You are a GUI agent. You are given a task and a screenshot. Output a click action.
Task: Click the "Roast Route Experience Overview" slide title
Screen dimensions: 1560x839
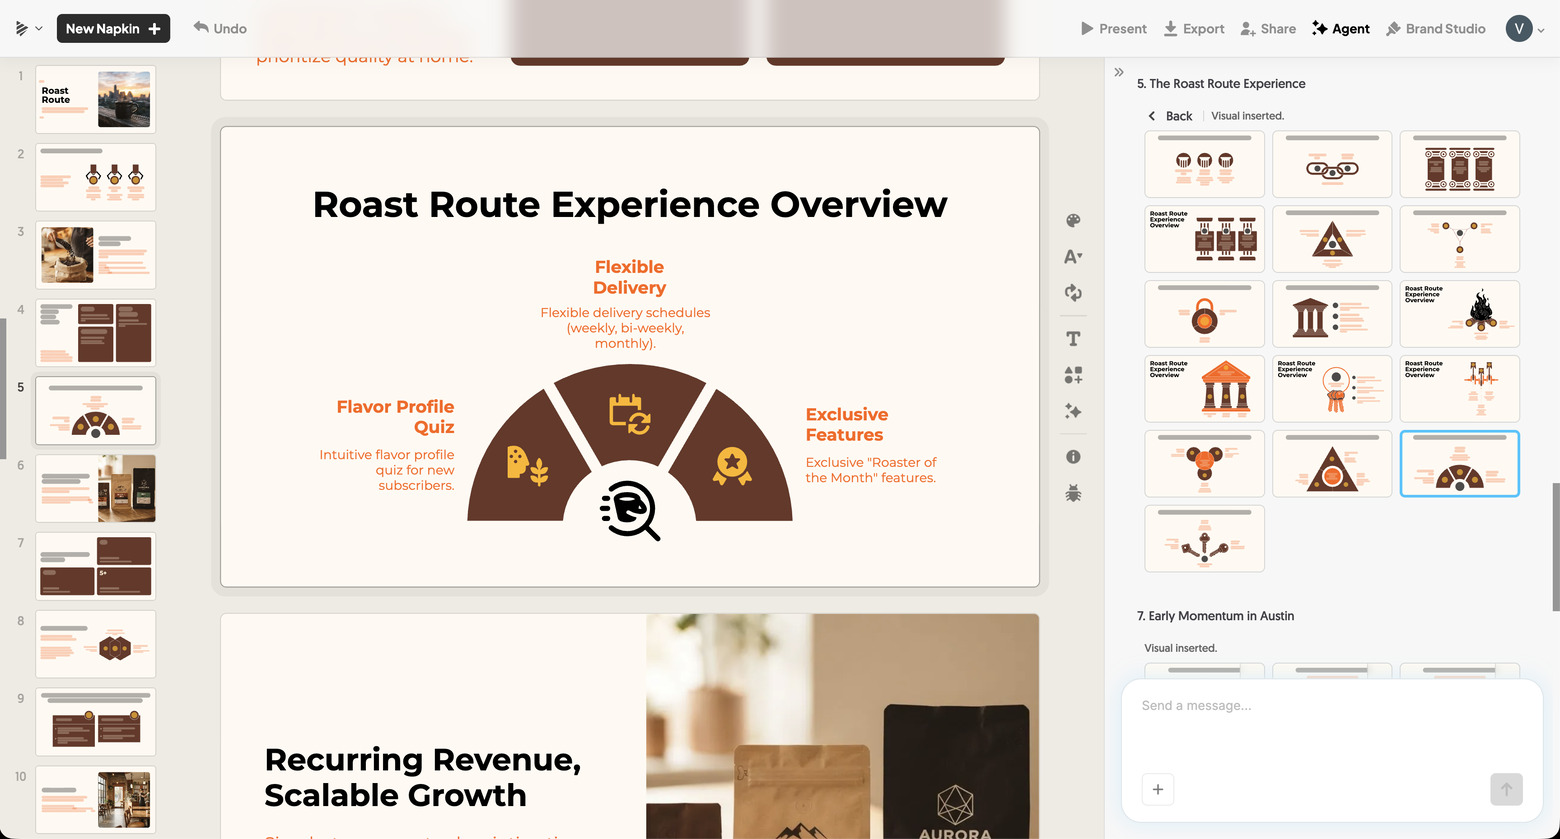(630, 204)
